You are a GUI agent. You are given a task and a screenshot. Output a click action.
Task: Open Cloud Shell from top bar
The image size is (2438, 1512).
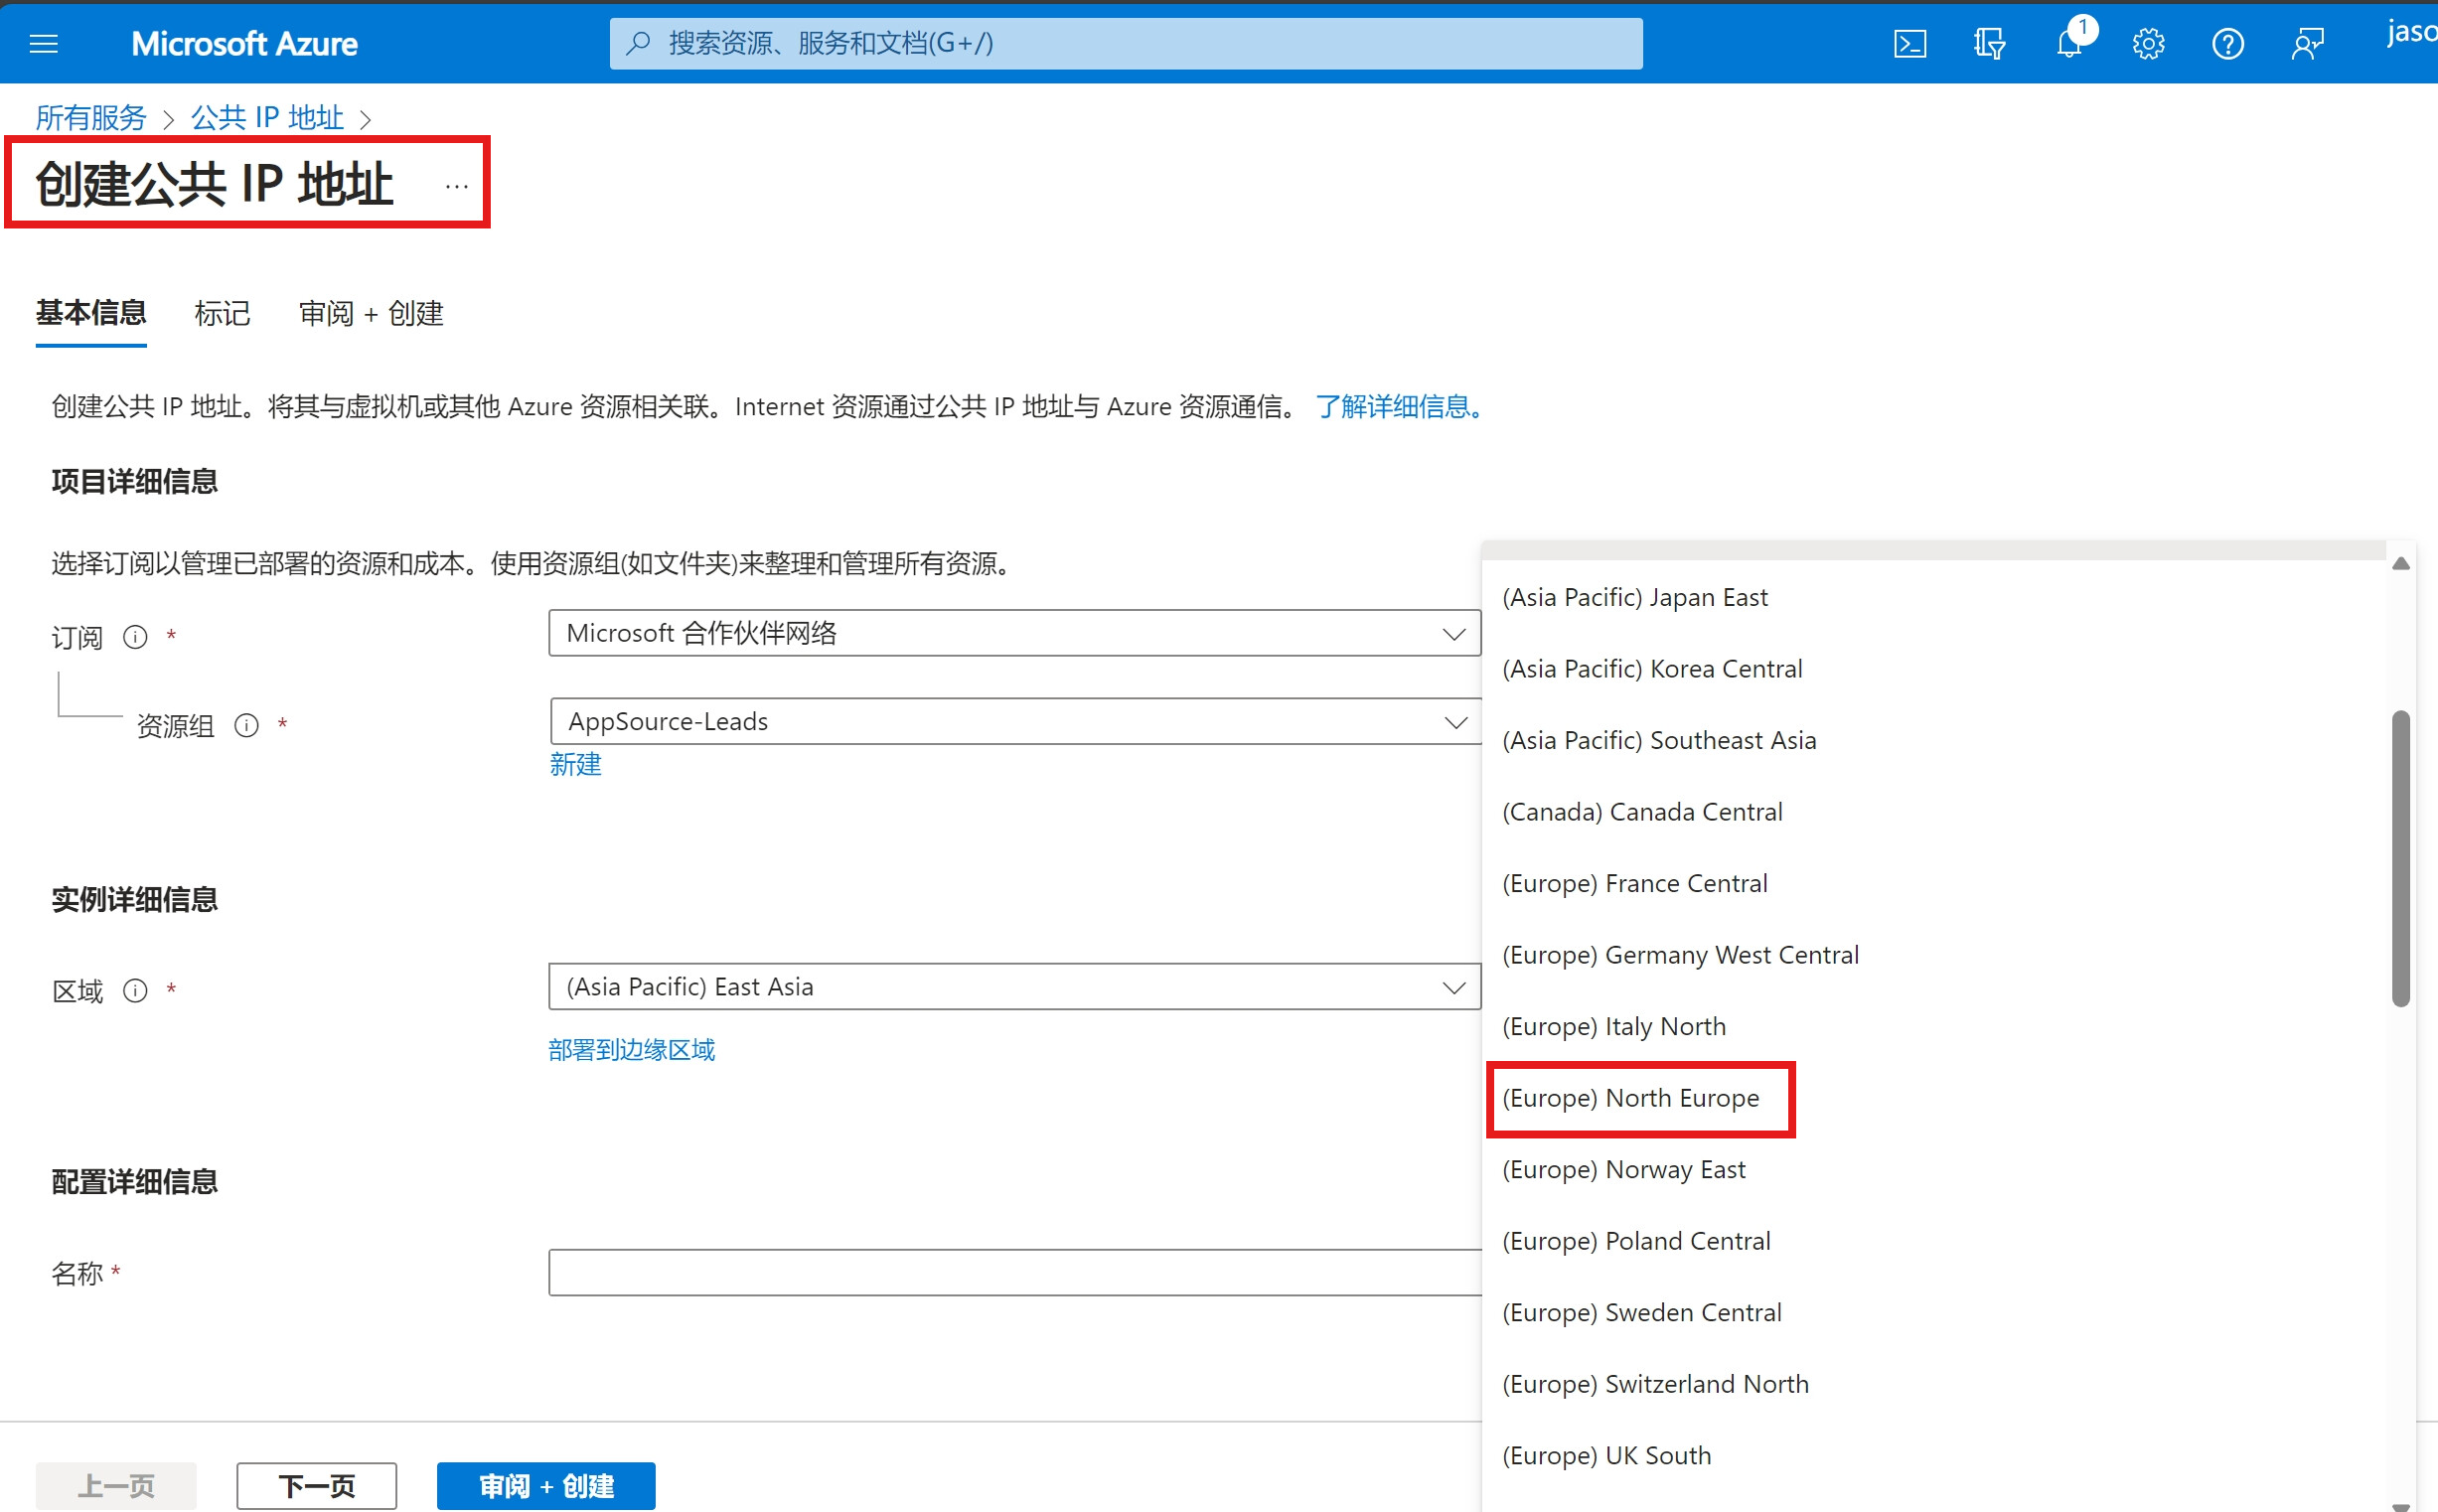[x=1909, y=44]
